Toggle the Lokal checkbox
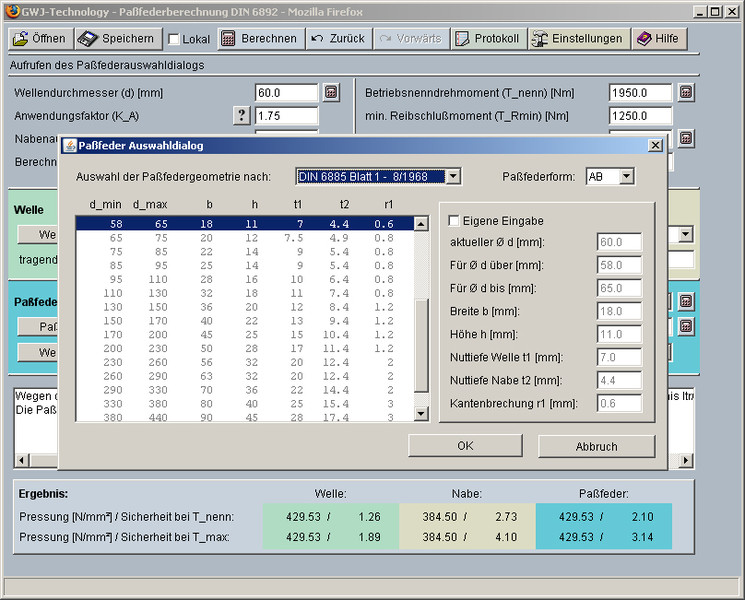This screenshot has height=600, width=745. (175, 39)
